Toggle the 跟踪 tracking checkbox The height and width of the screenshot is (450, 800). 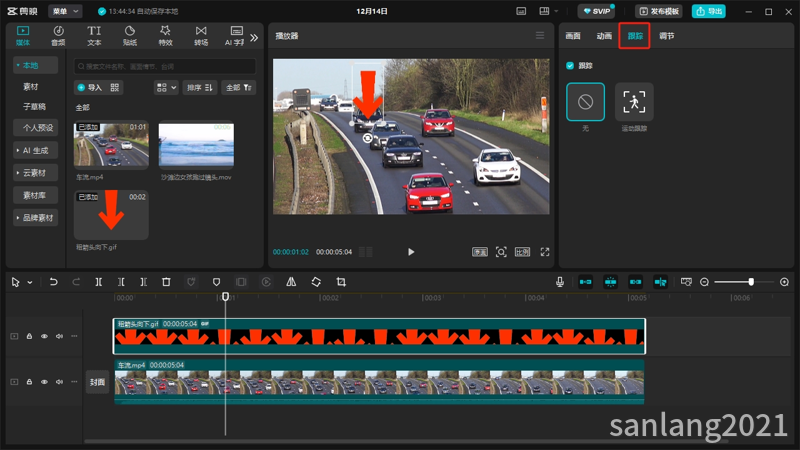click(570, 65)
